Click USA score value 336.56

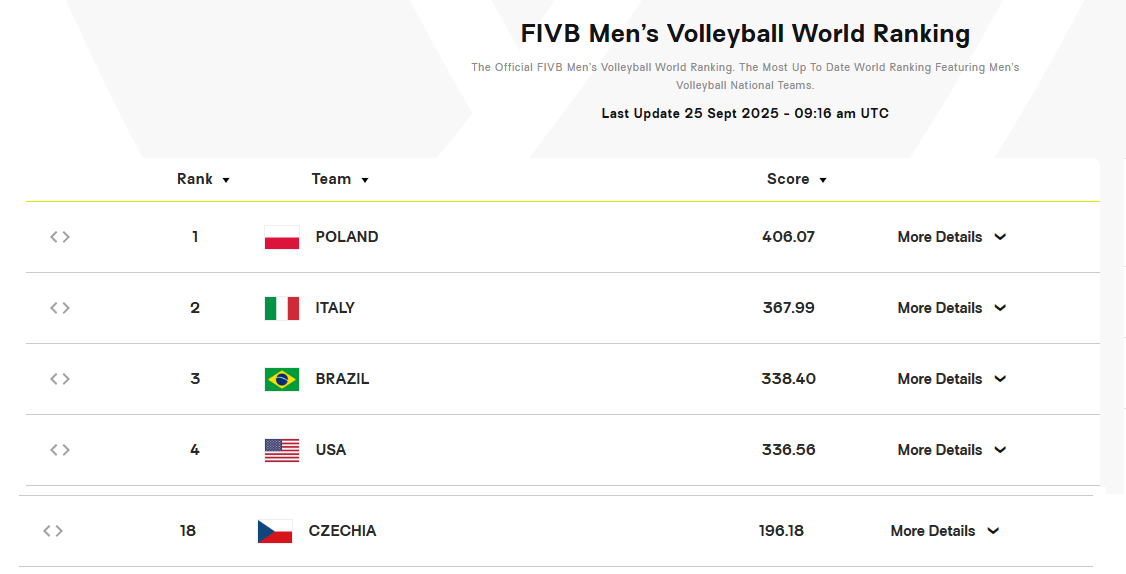788,450
